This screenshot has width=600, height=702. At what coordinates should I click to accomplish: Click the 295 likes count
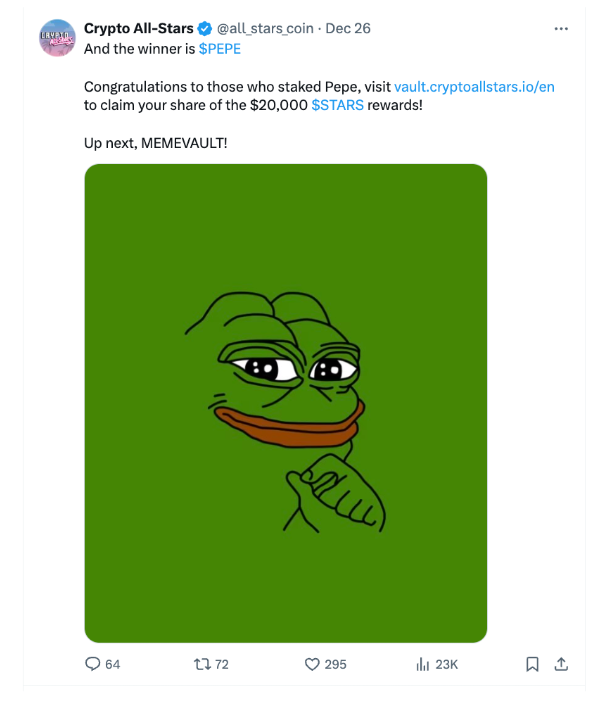click(335, 664)
